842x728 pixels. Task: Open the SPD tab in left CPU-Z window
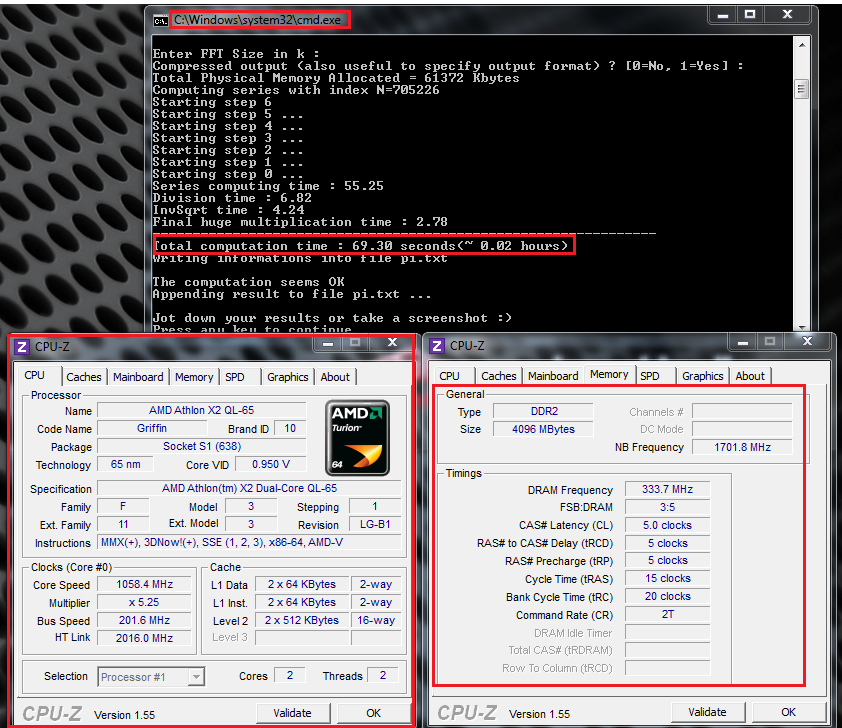coord(235,377)
